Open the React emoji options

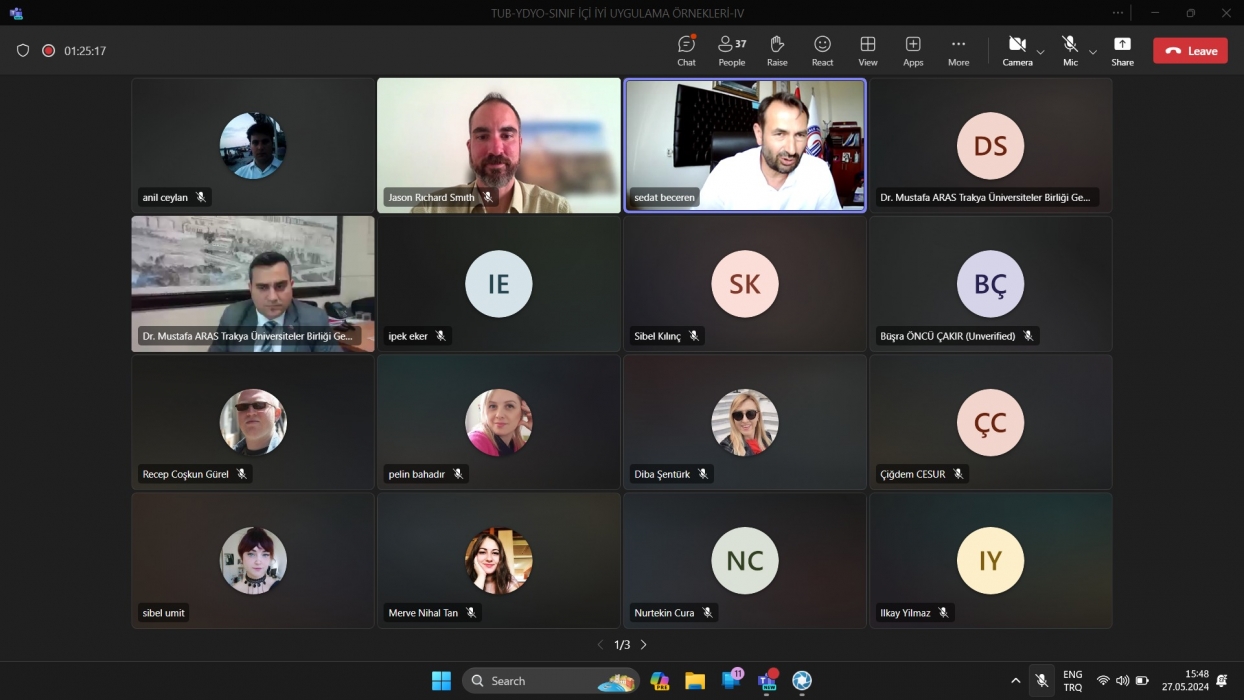pyautogui.click(x=822, y=50)
